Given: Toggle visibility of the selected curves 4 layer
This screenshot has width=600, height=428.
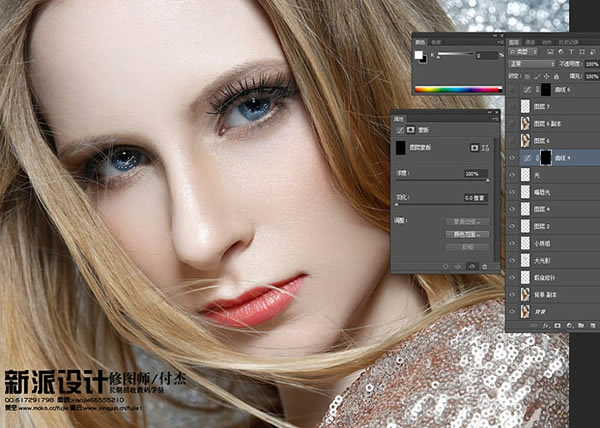Looking at the screenshot, I should (x=512, y=158).
